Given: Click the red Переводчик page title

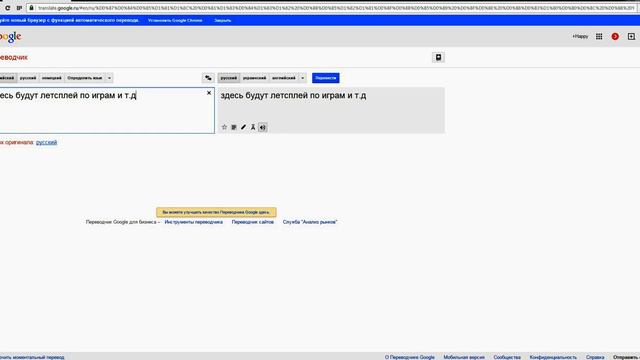Looking at the screenshot, I should tap(14, 58).
